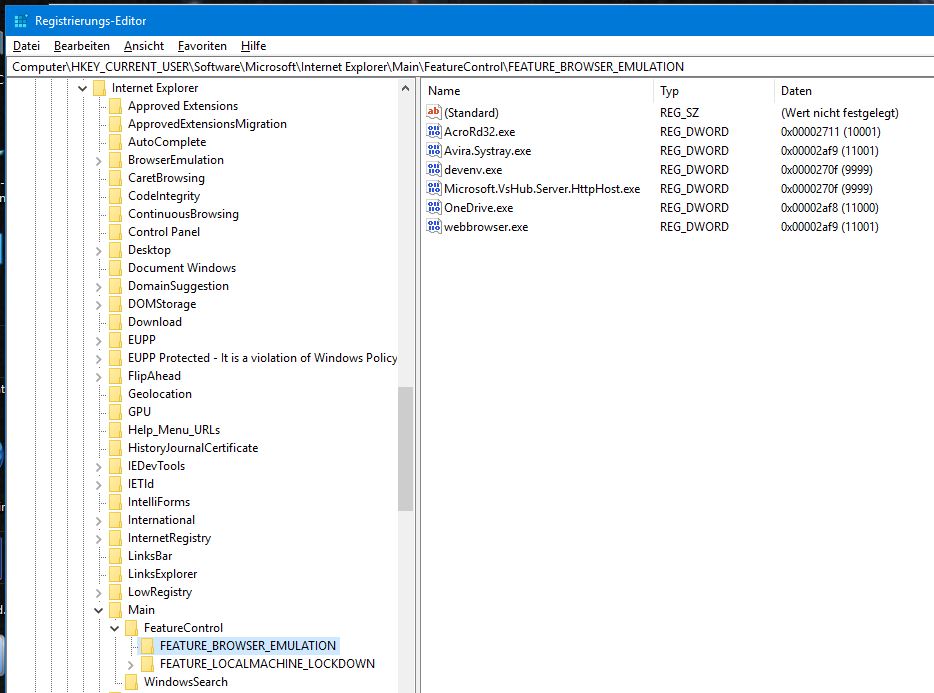Sort values by the Typ column header
This screenshot has width=934, height=693.
tap(714, 91)
